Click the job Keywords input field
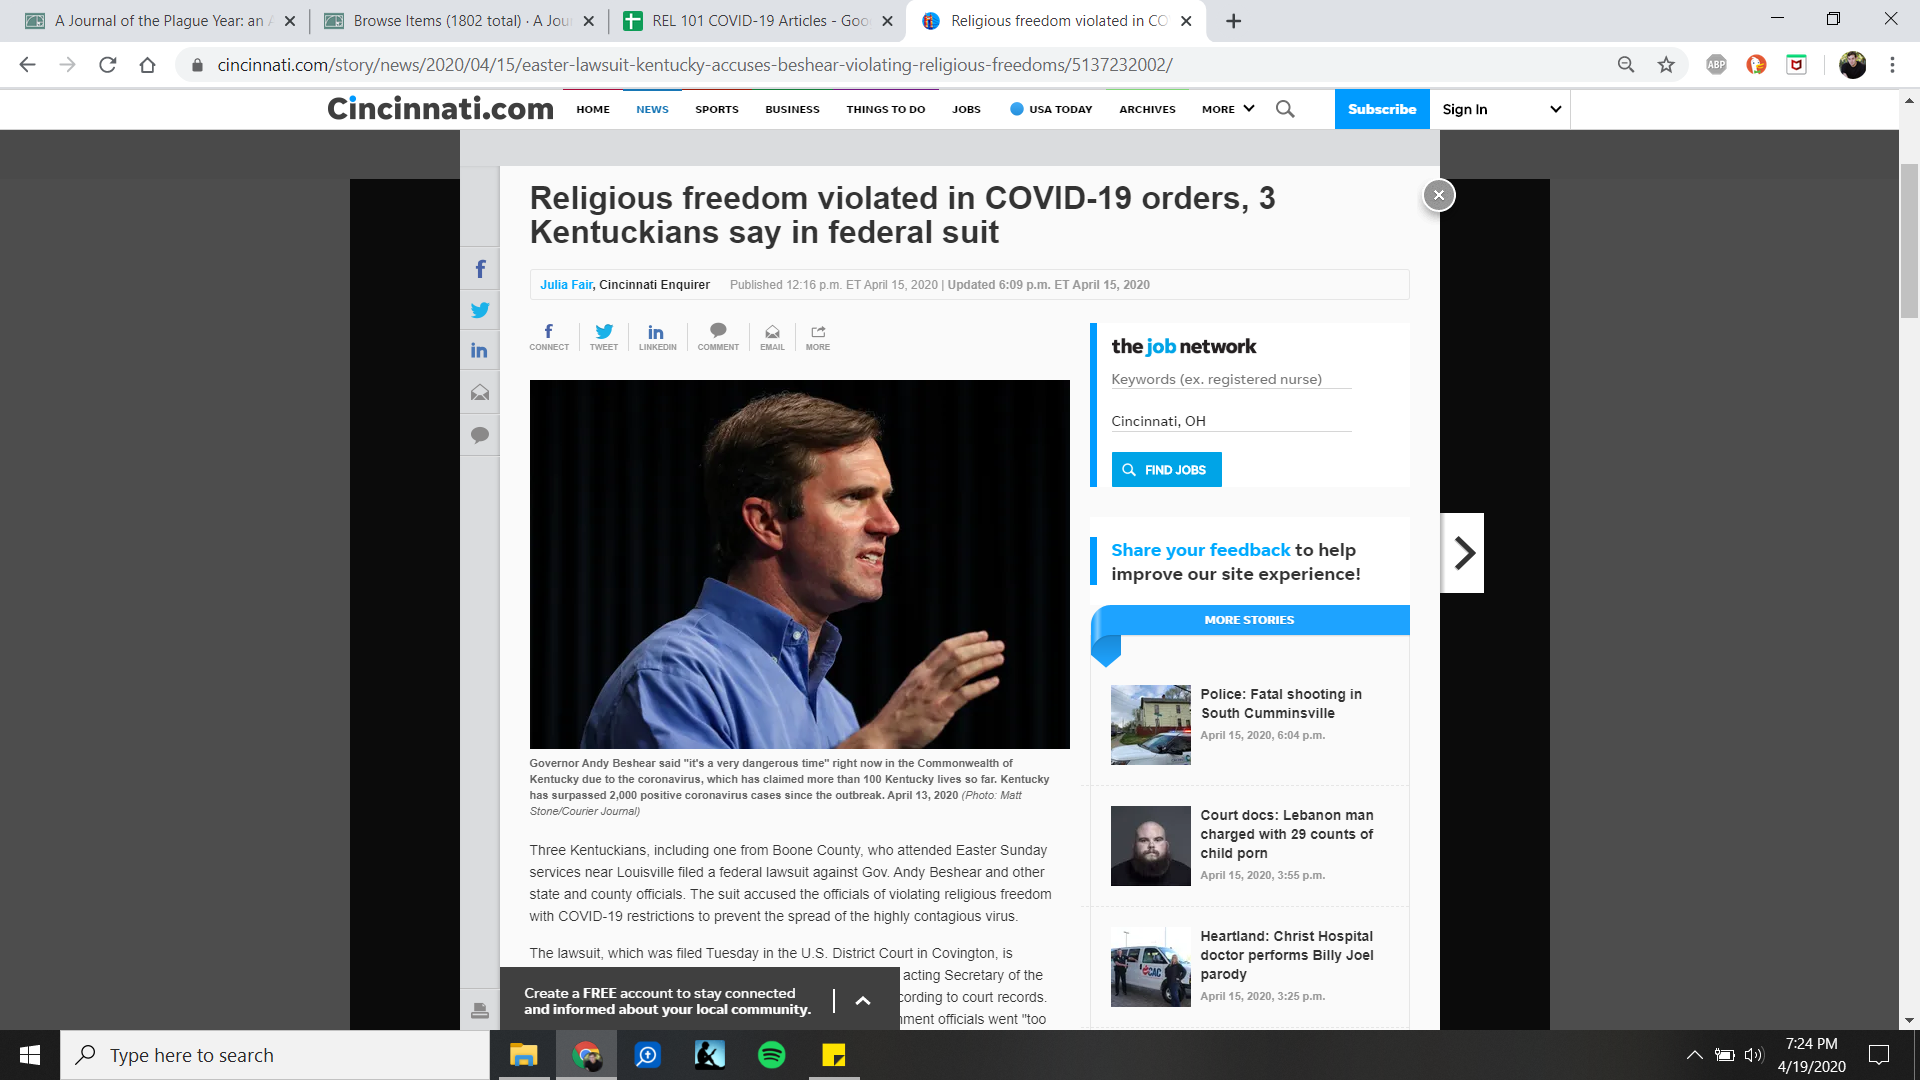Image resolution: width=1920 pixels, height=1080 pixels. coord(1230,379)
